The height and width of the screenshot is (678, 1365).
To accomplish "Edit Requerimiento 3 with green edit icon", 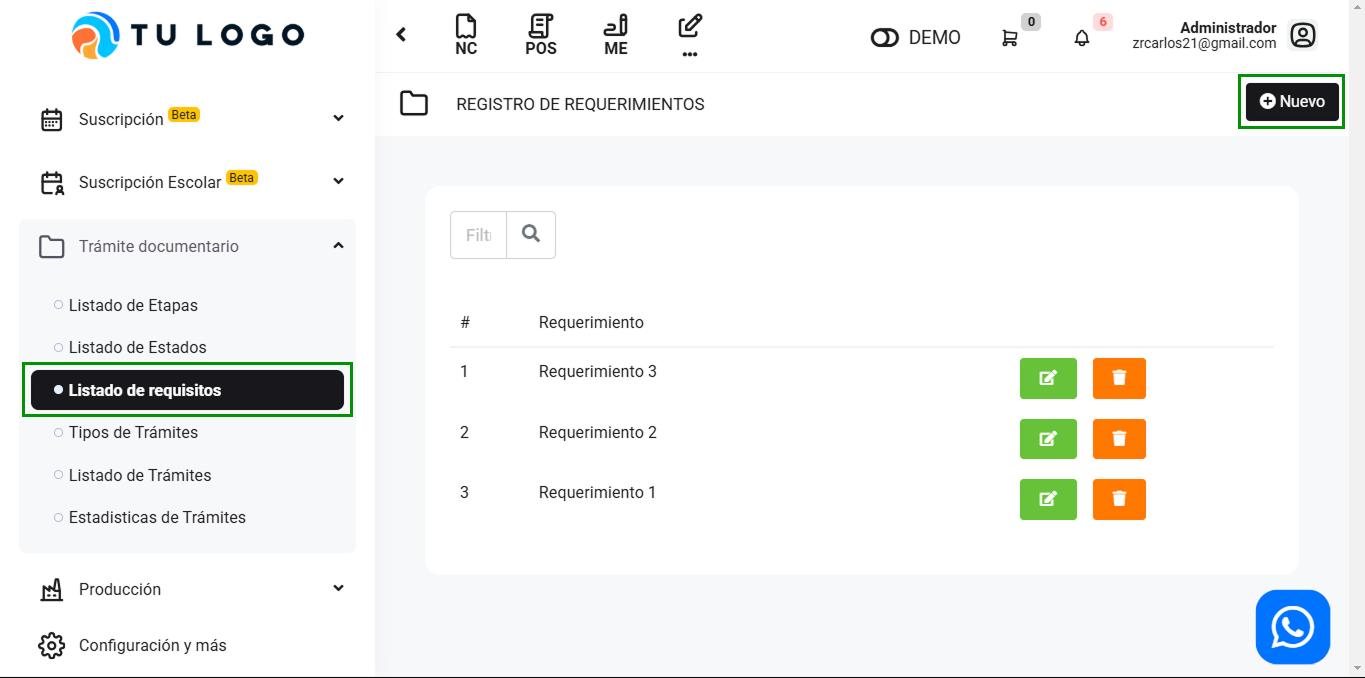I will coord(1048,378).
